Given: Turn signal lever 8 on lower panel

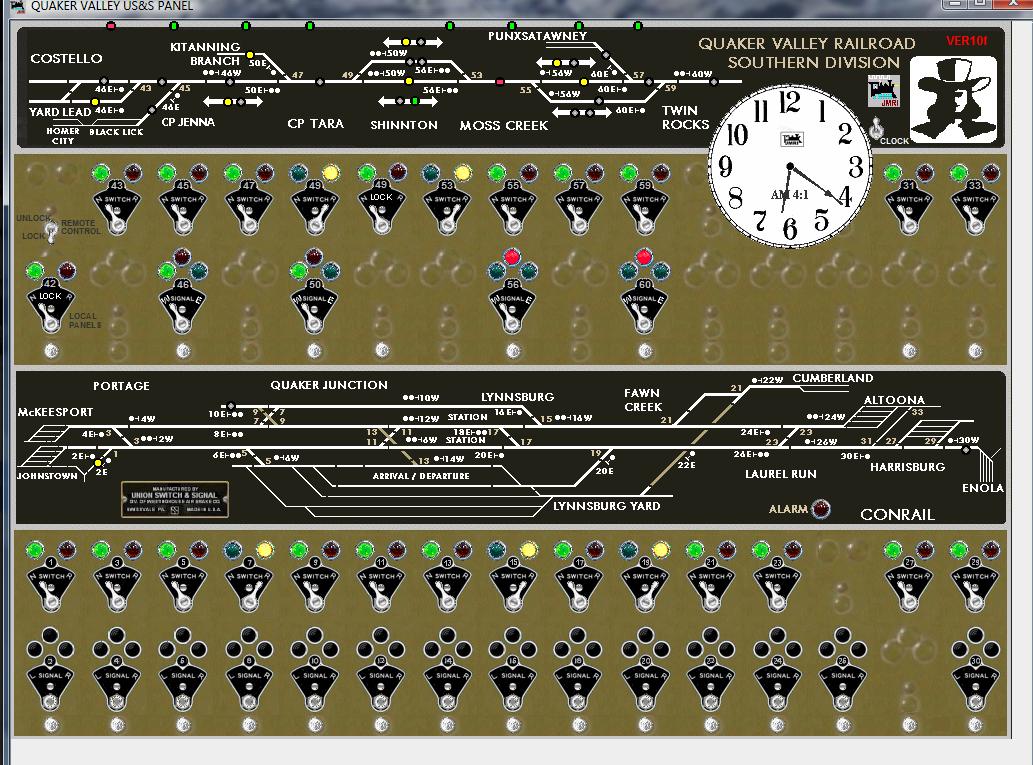Looking at the screenshot, I should (x=249, y=683).
